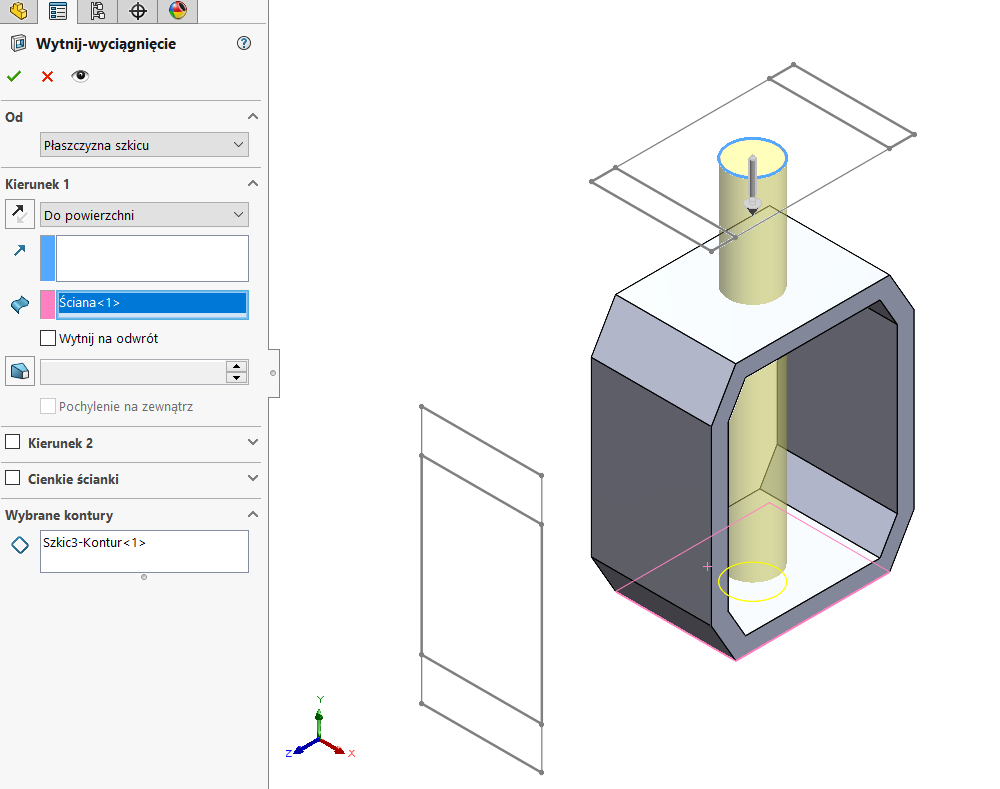Click the pink face selection color swatch
The width and height of the screenshot is (1000, 789).
point(47,304)
